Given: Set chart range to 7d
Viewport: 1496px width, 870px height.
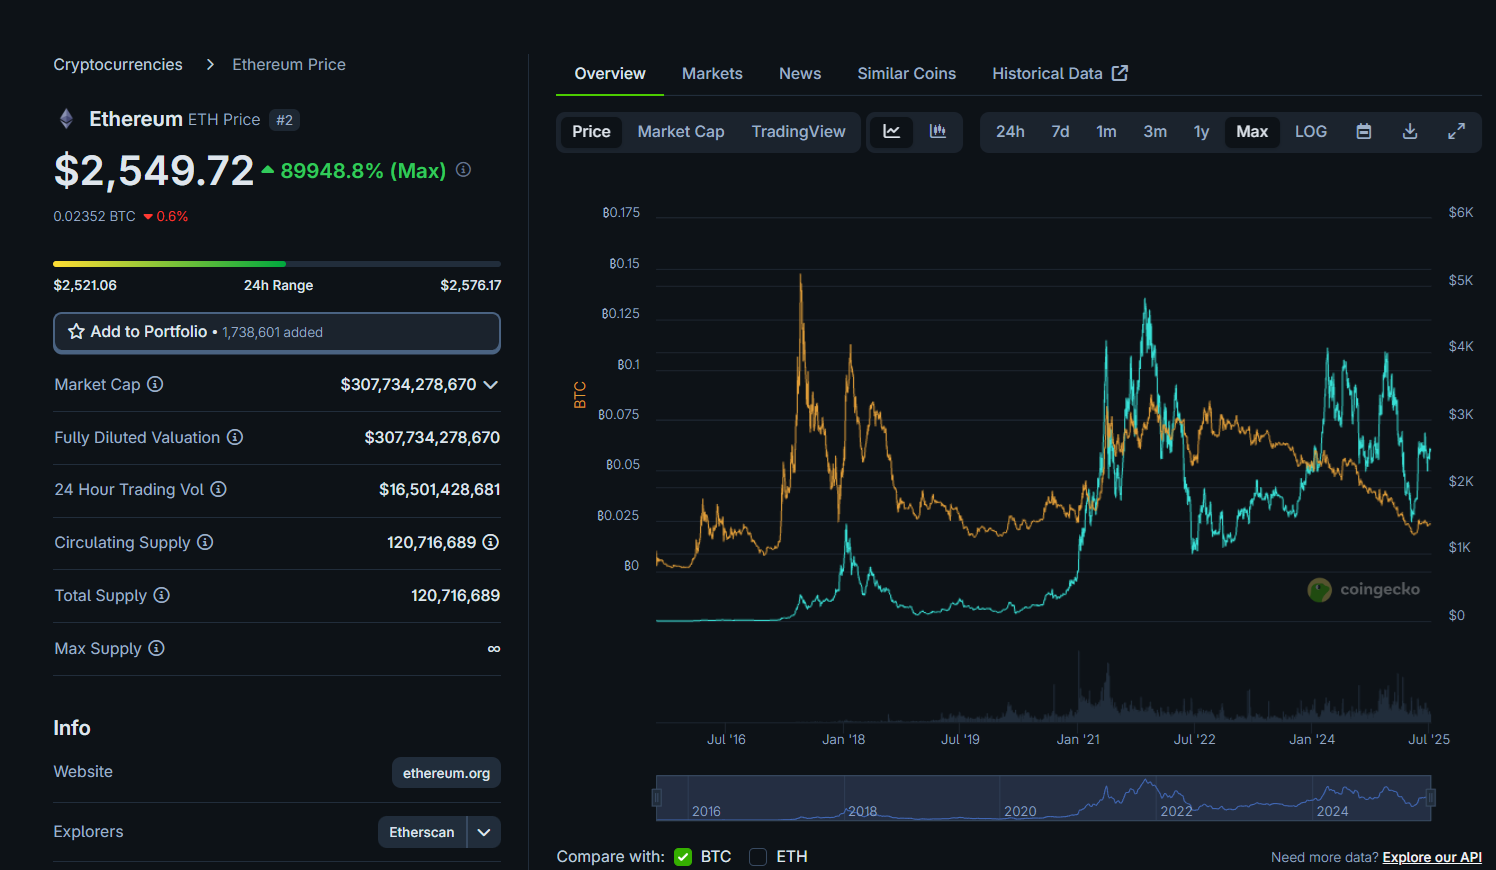Looking at the screenshot, I should [1060, 132].
